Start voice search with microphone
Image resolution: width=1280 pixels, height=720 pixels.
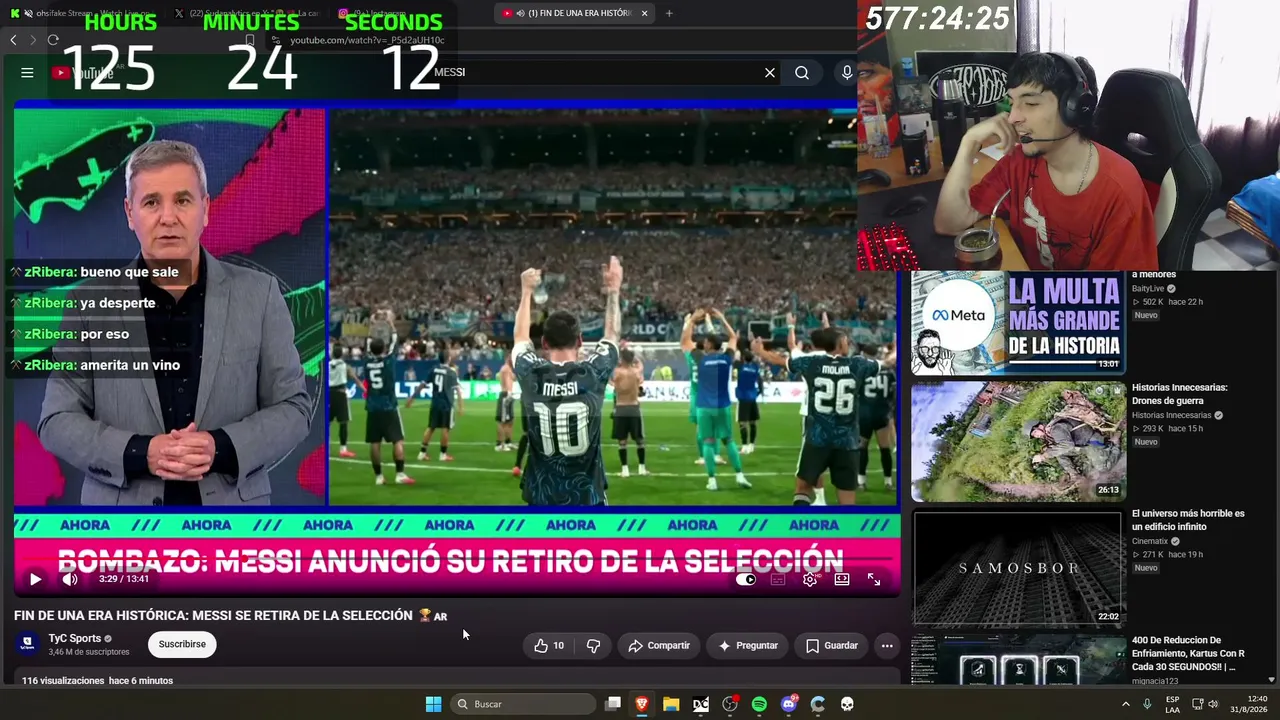847,72
